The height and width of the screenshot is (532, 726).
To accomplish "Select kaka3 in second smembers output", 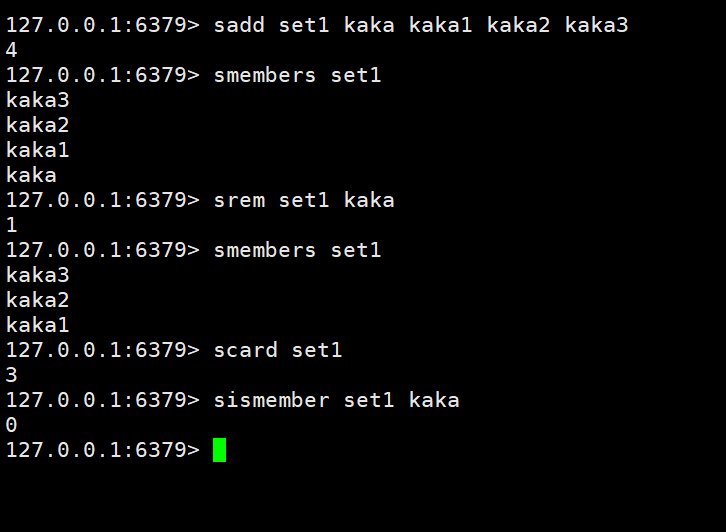I will pos(38,275).
